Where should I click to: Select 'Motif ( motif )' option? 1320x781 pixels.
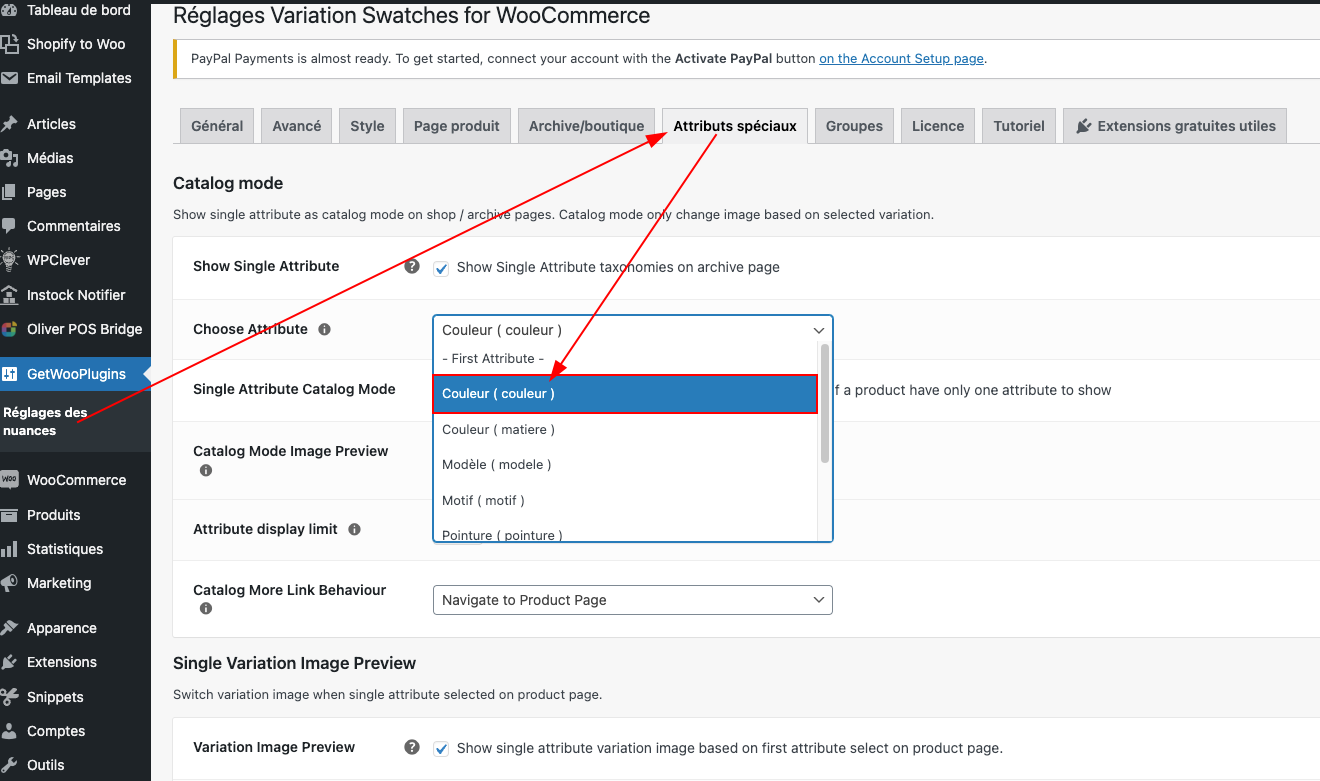[x=626, y=500]
